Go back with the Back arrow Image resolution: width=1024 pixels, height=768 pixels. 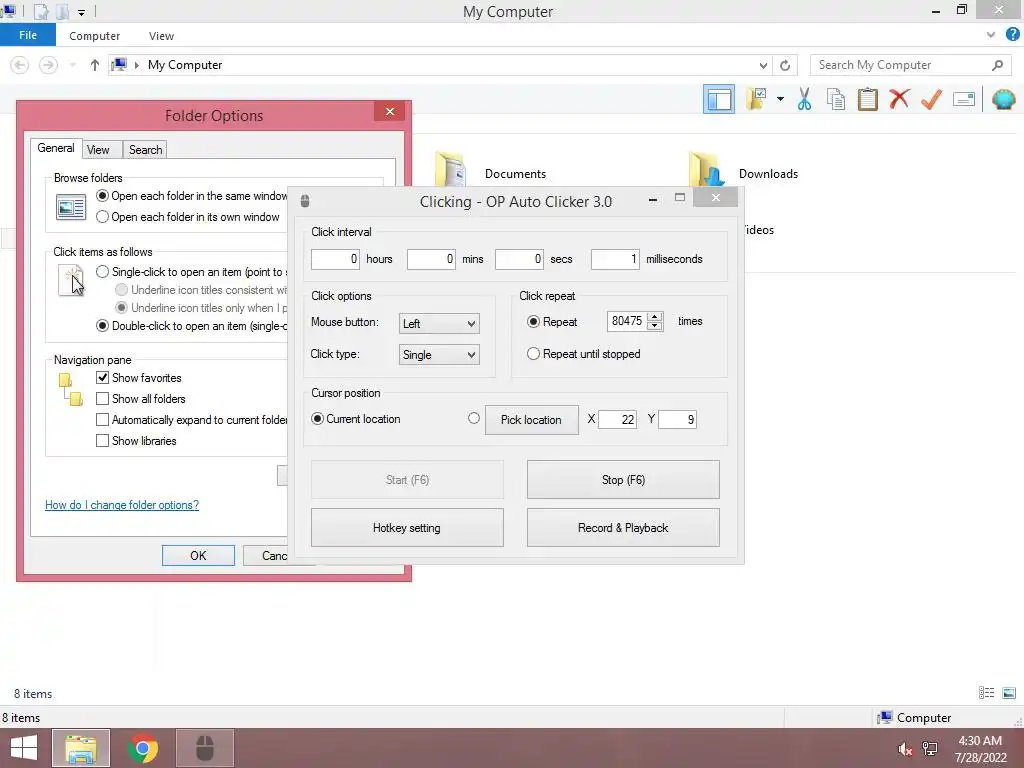tap(20, 65)
